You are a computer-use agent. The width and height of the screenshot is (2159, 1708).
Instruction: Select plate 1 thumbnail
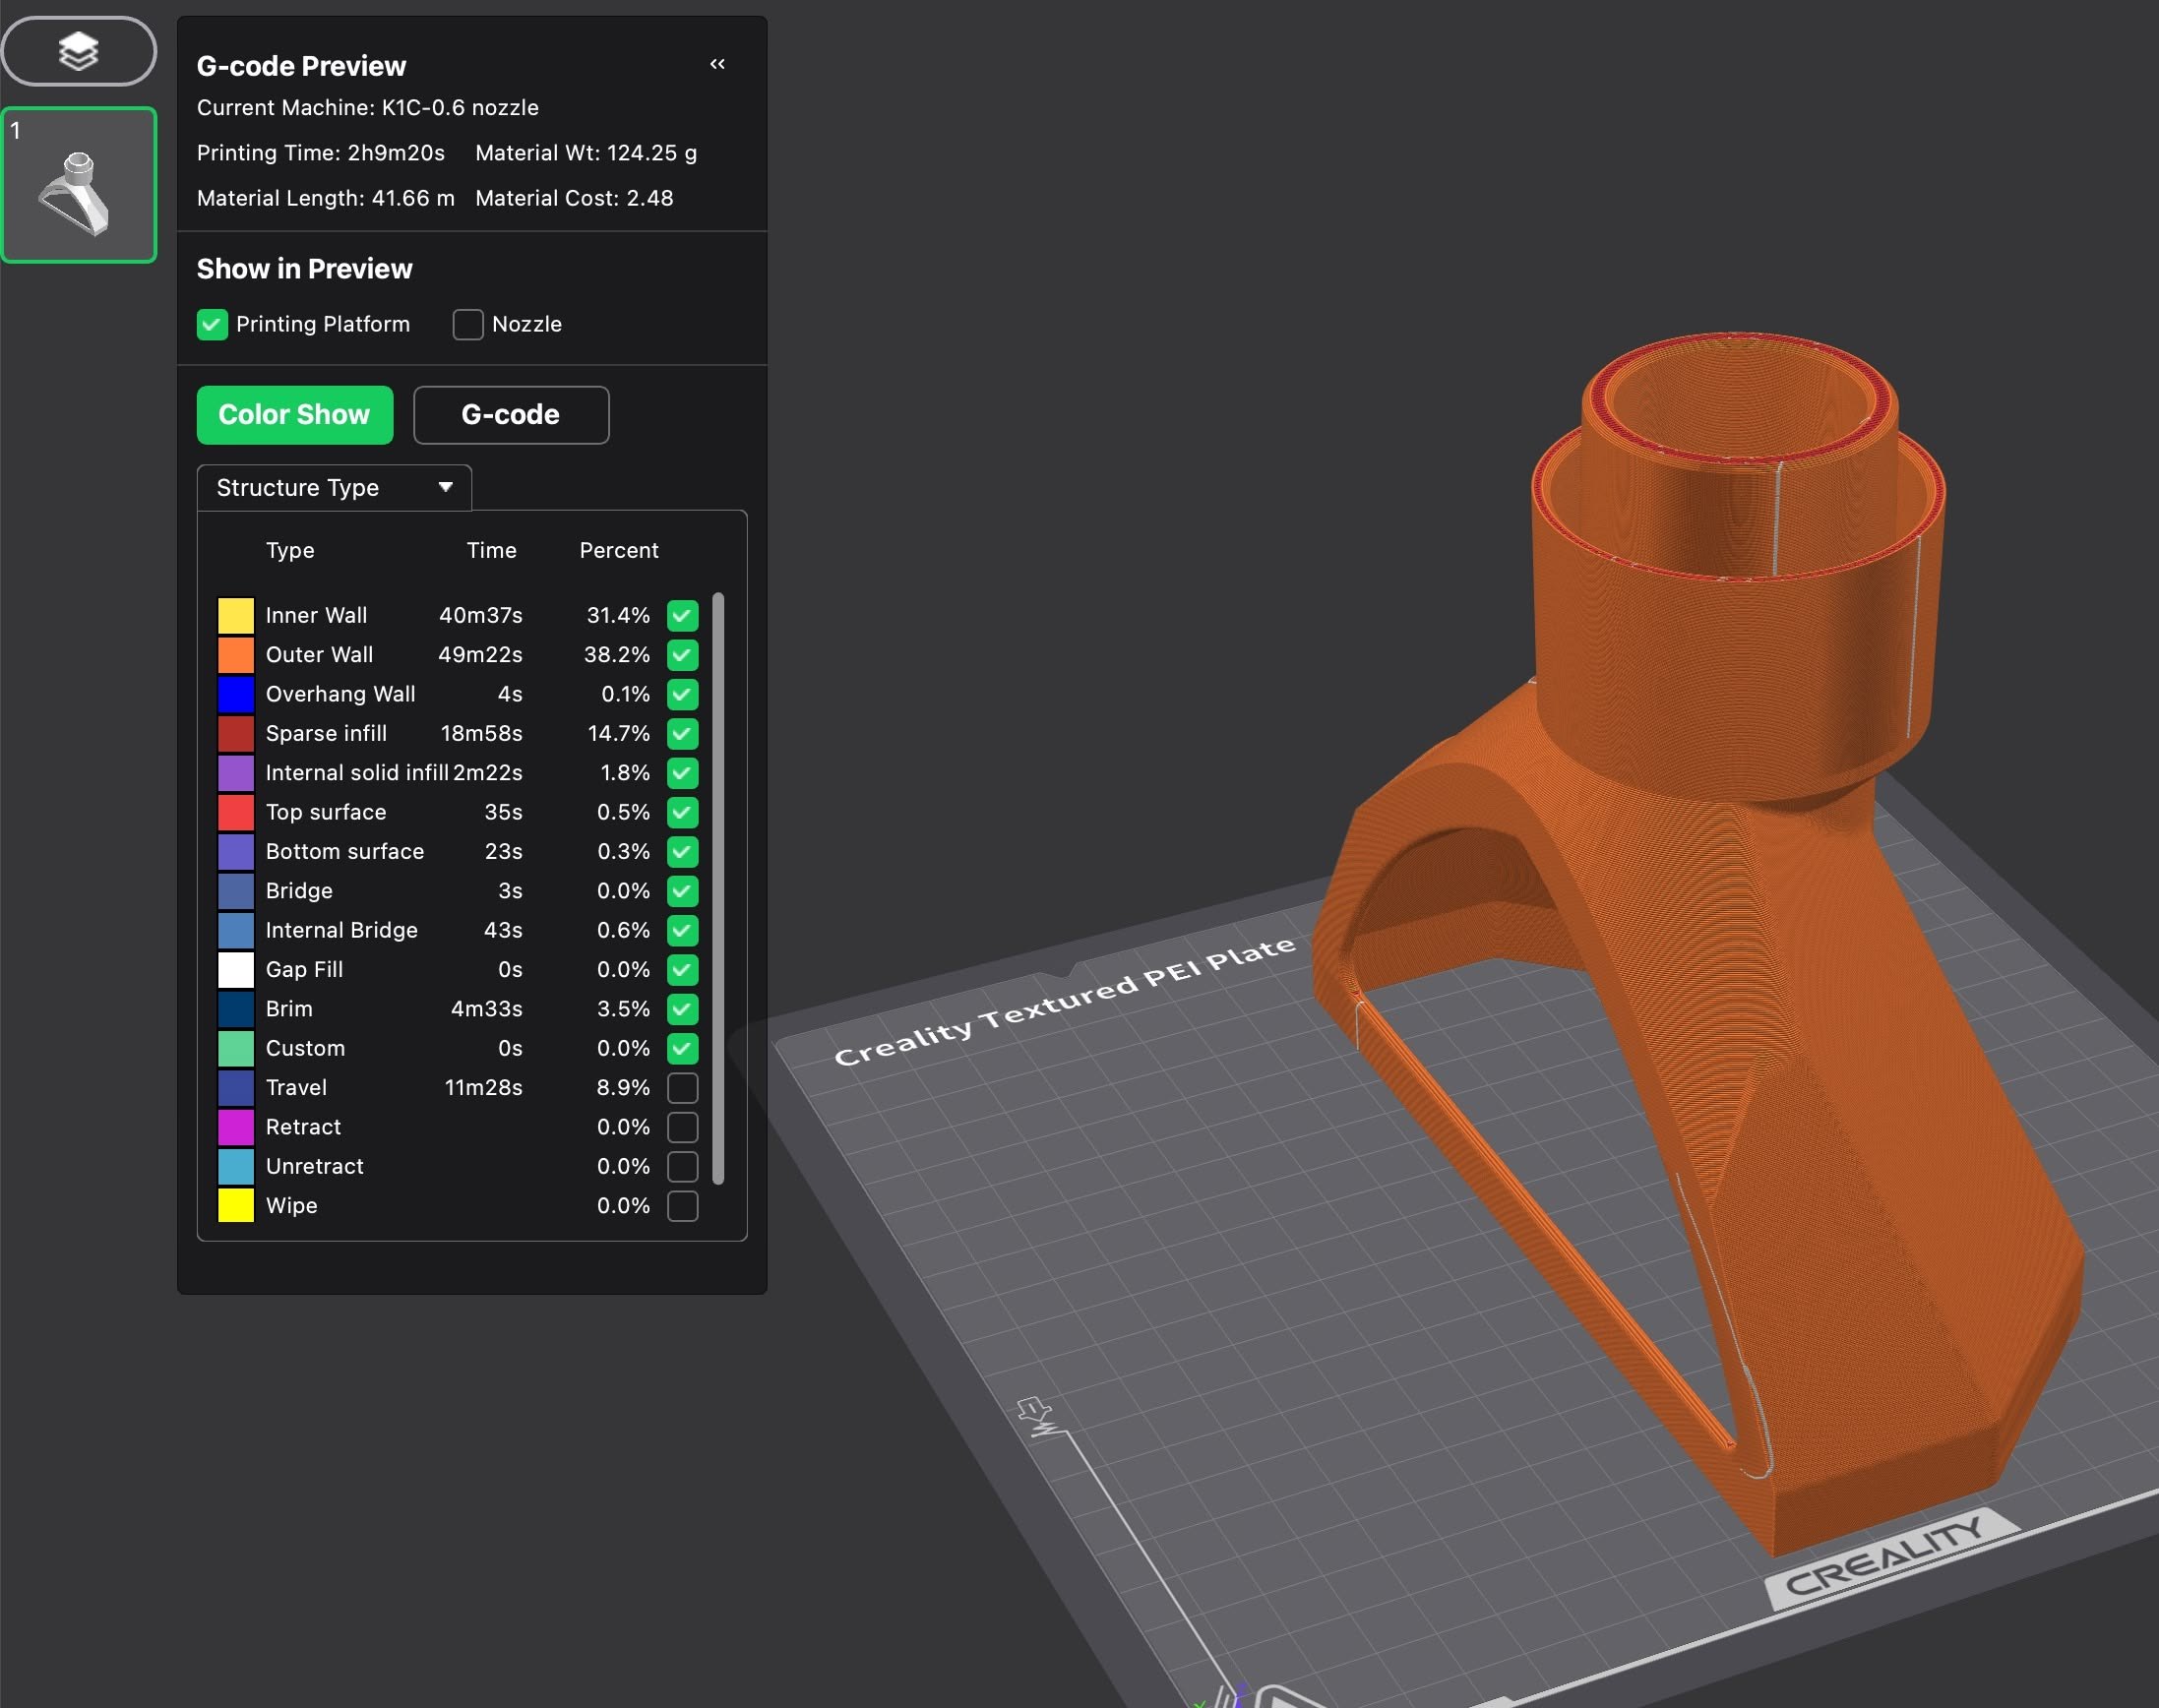coord(79,186)
